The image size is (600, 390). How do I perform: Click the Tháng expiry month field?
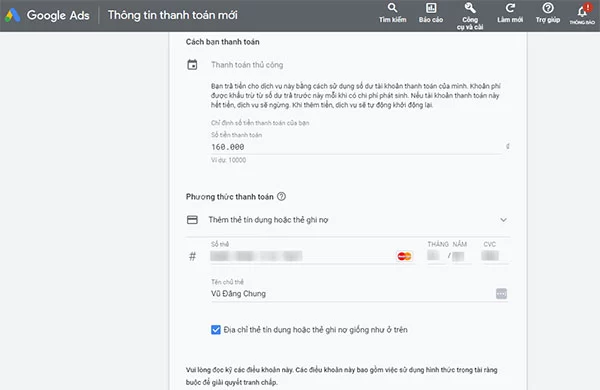pyautogui.click(x=434, y=256)
